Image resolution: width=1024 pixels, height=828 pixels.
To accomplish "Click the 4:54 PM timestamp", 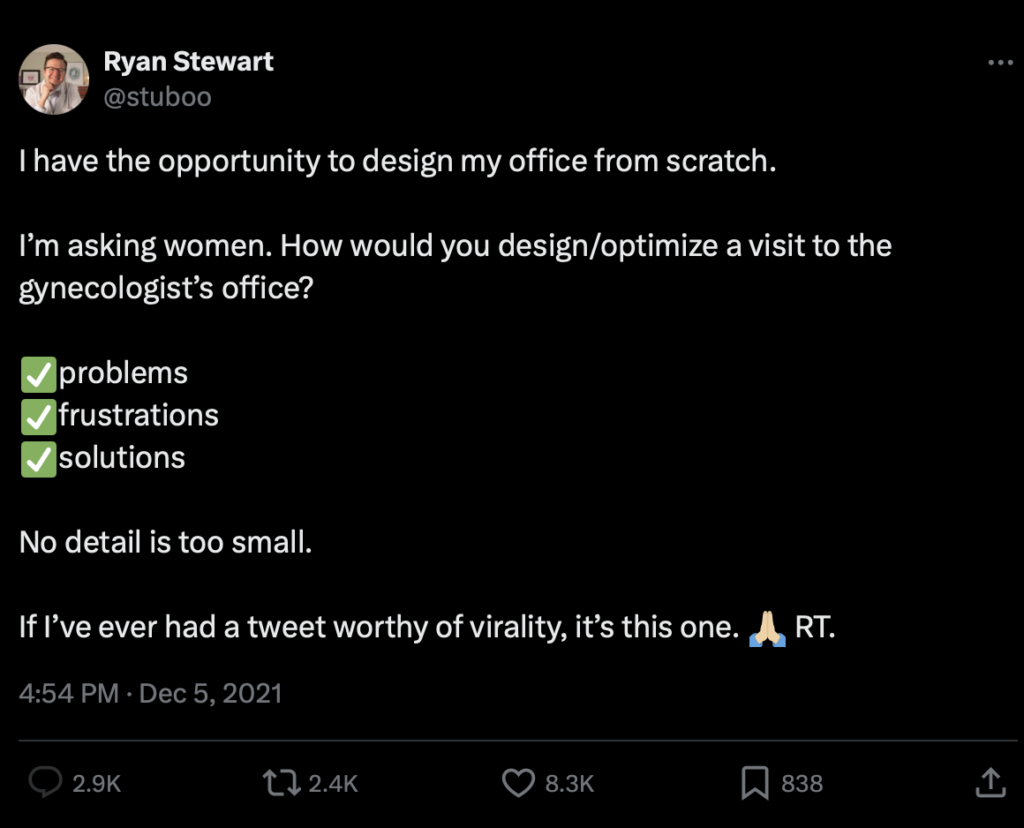I will (x=68, y=693).
